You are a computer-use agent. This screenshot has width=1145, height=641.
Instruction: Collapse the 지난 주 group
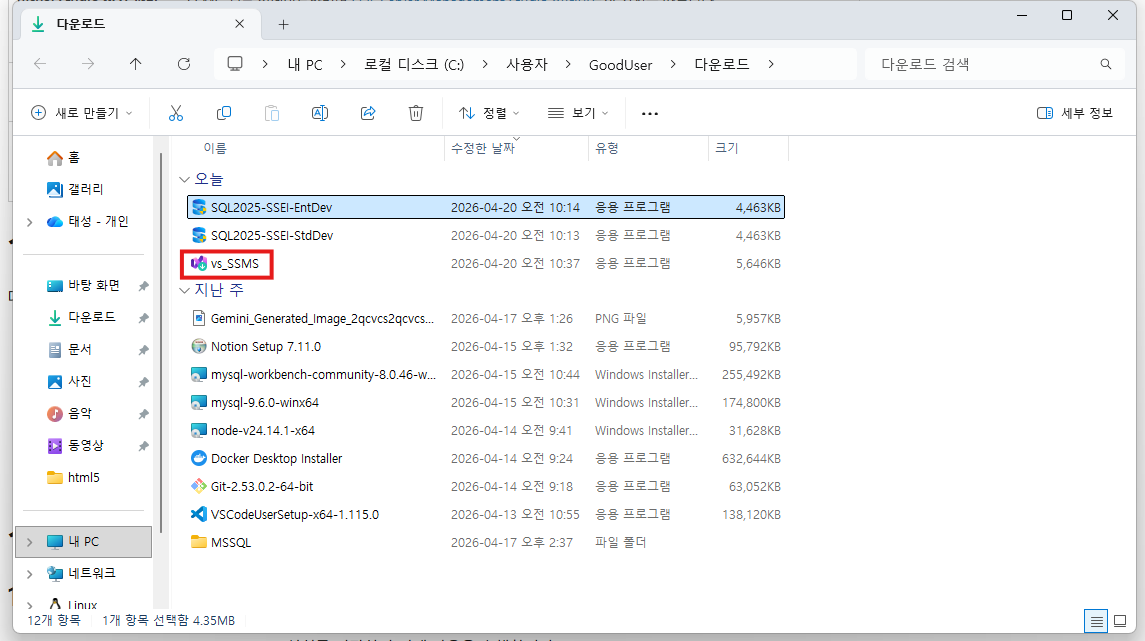(x=185, y=290)
